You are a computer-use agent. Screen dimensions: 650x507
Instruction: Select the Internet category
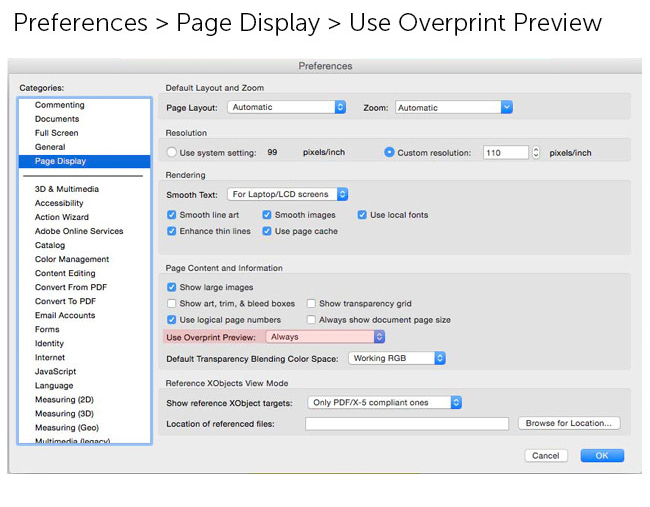click(50, 358)
